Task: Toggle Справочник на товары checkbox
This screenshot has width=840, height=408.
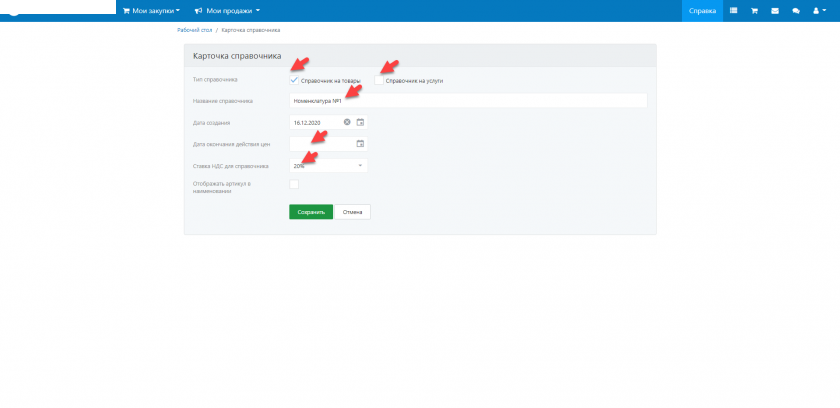Action: point(294,80)
